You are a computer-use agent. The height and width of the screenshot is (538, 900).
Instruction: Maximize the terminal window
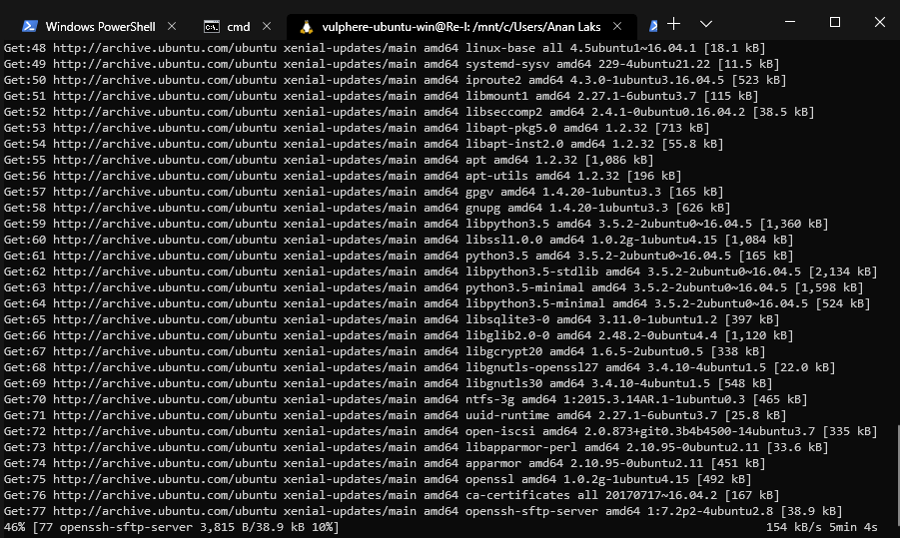coord(835,22)
